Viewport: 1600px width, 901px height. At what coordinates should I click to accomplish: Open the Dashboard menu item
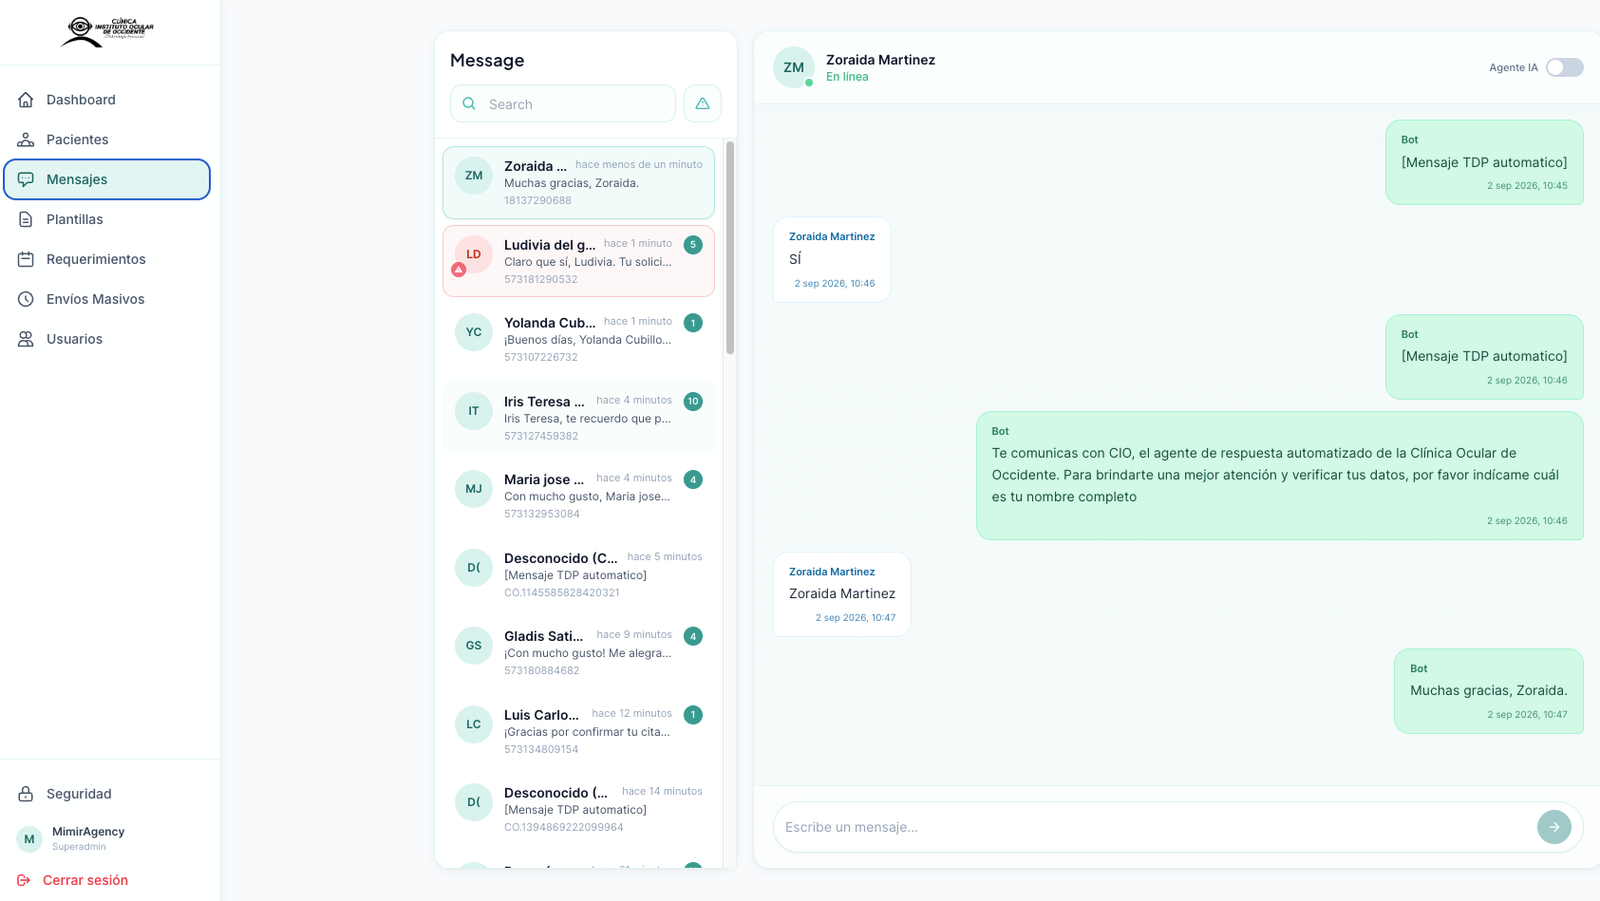tap(107, 100)
